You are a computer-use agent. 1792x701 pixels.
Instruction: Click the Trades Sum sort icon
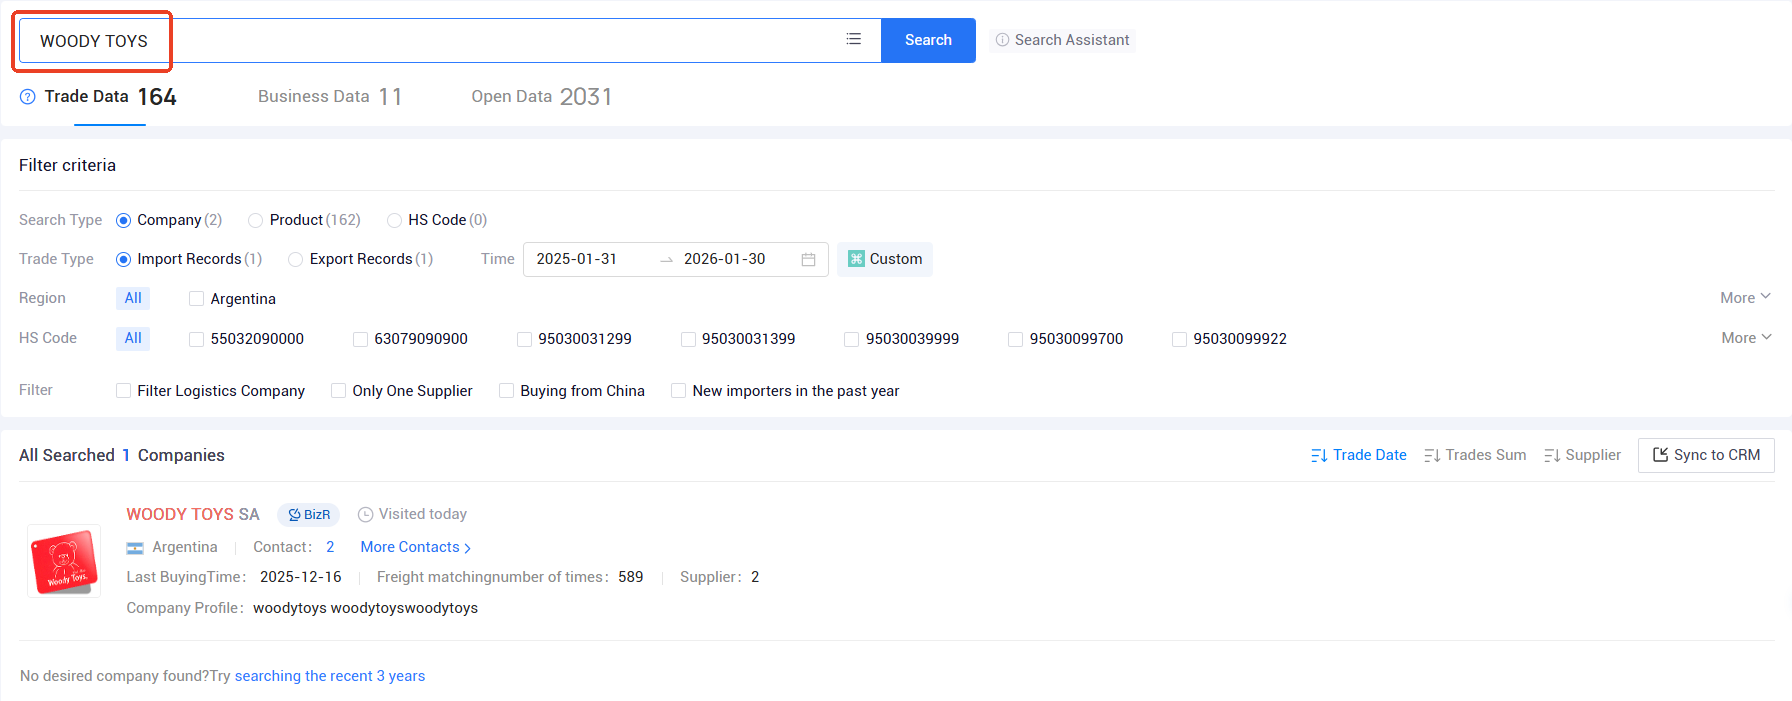[1432, 456]
